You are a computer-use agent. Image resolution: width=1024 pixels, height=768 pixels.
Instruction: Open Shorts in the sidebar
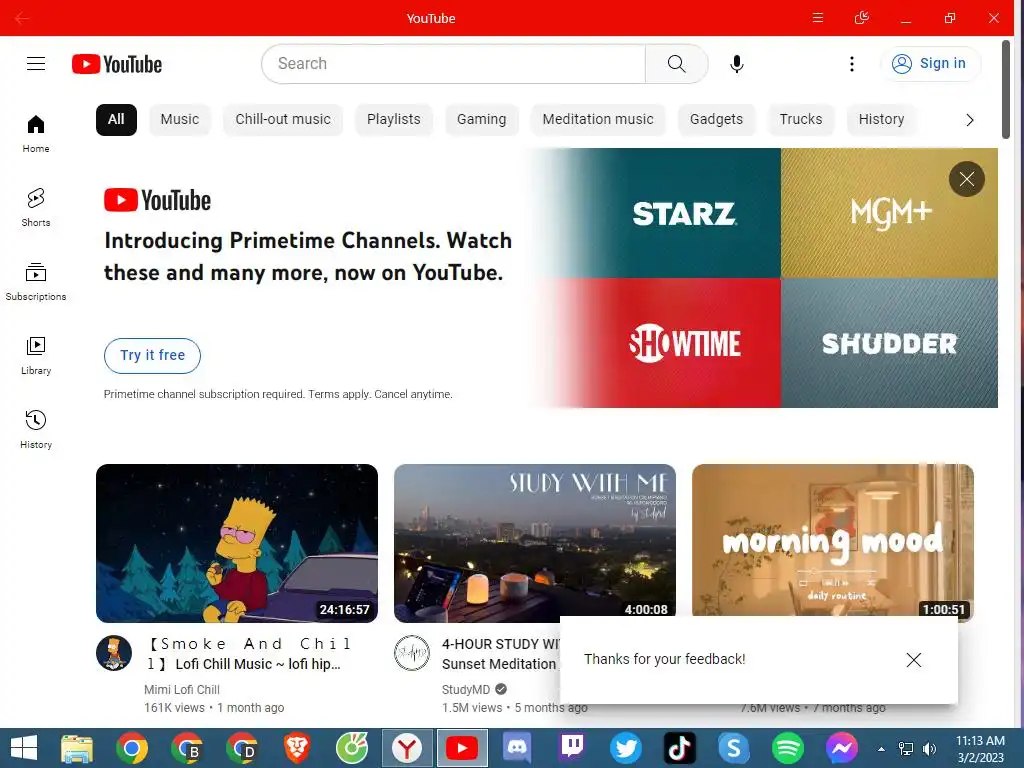pyautogui.click(x=36, y=208)
